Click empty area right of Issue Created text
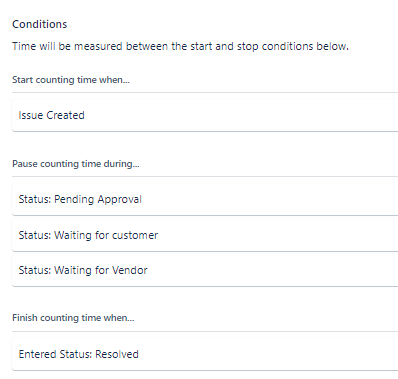398x379 pixels. click(x=240, y=115)
